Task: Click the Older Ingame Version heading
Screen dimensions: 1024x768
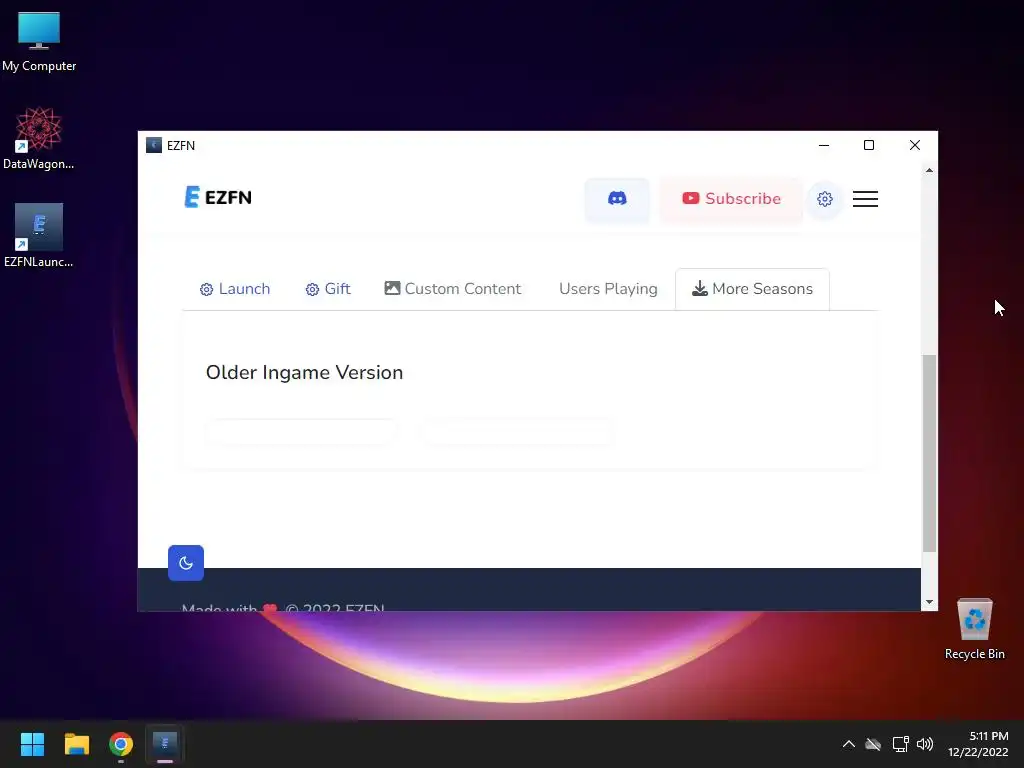Action: [x=304, y=372]
